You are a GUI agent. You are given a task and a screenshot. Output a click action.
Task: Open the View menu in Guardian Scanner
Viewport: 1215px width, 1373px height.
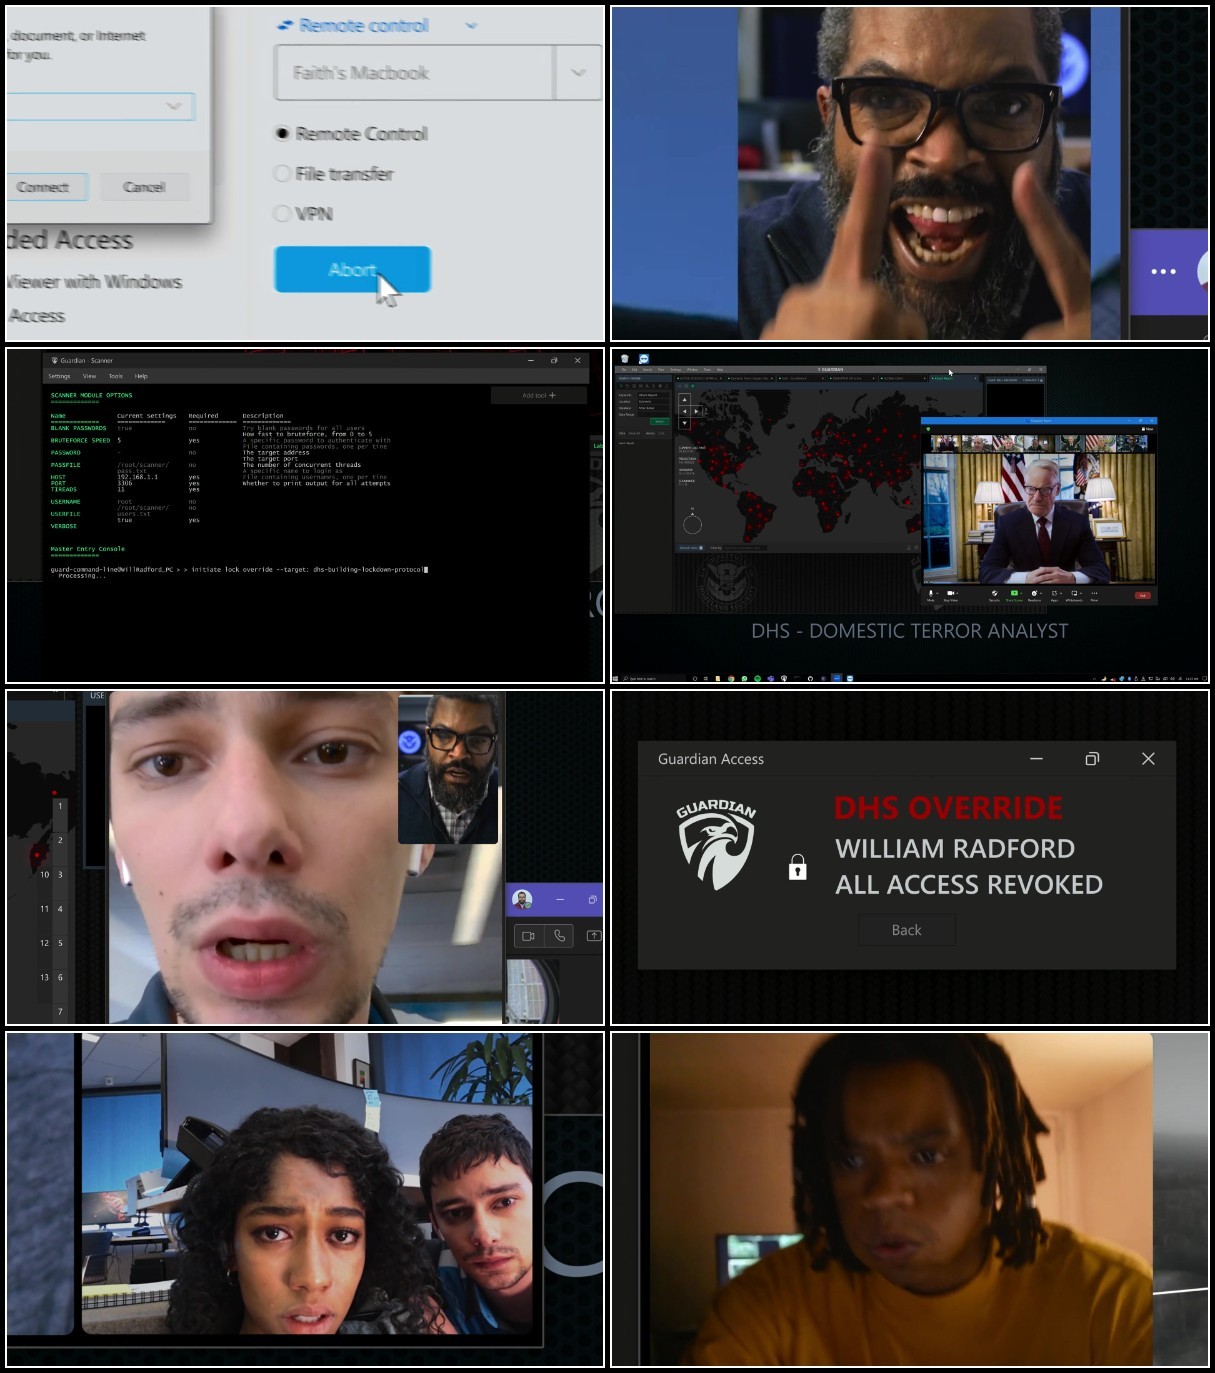89,376
